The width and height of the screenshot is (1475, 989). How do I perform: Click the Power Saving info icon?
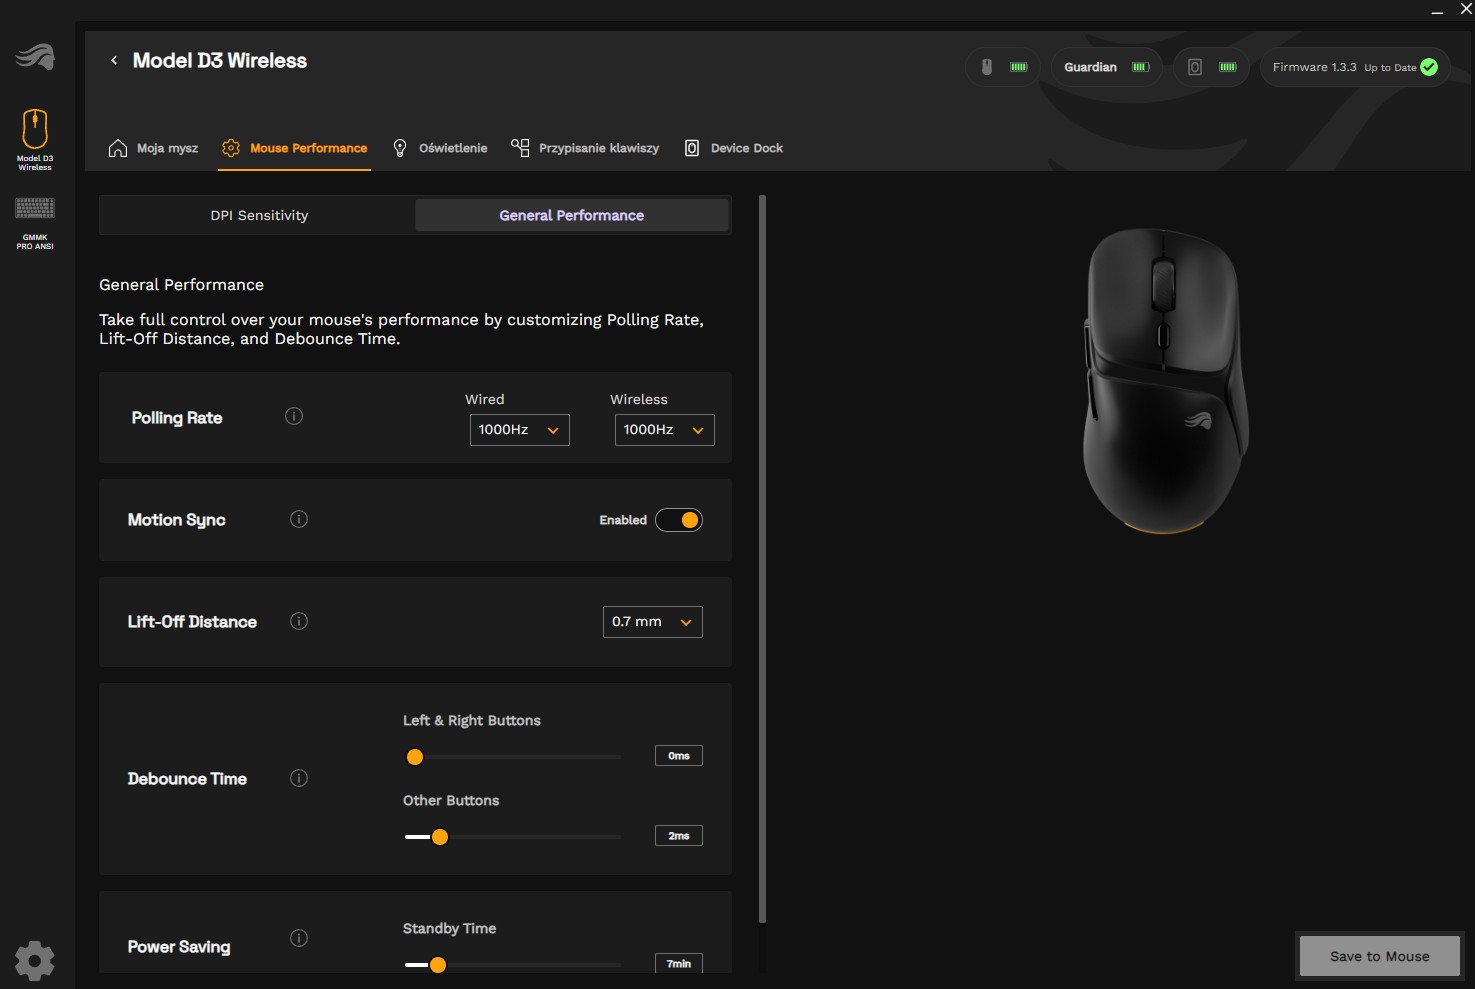pyautogui.click(x=299, y=938)
